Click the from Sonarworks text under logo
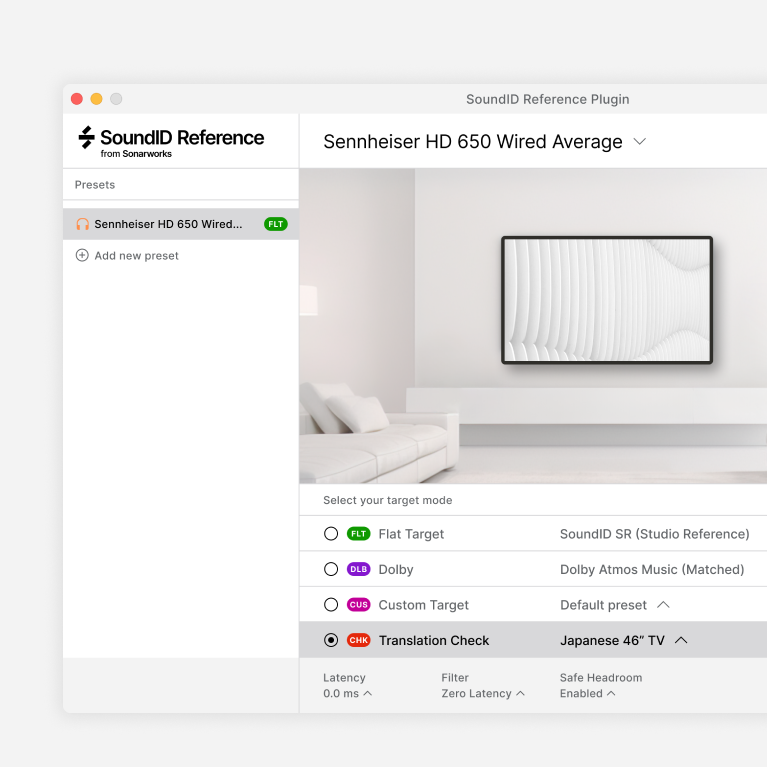Image resolution: width=767 pixels, height=767 pixels. point(136,154)
